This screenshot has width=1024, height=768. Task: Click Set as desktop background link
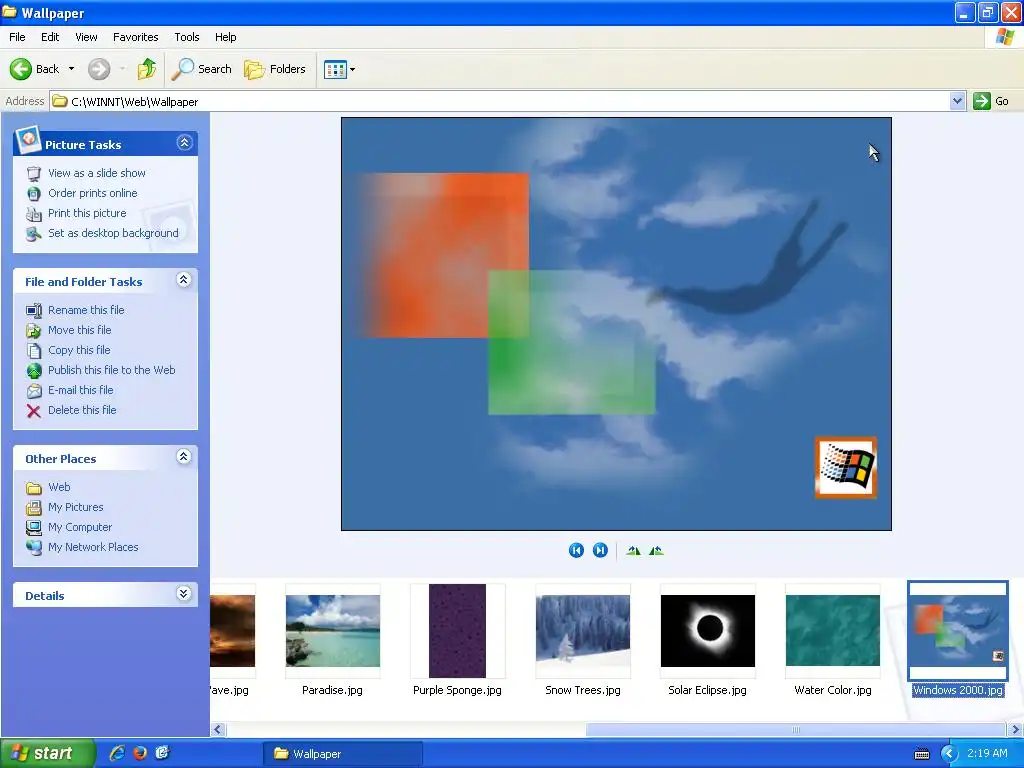click(113, 233)
